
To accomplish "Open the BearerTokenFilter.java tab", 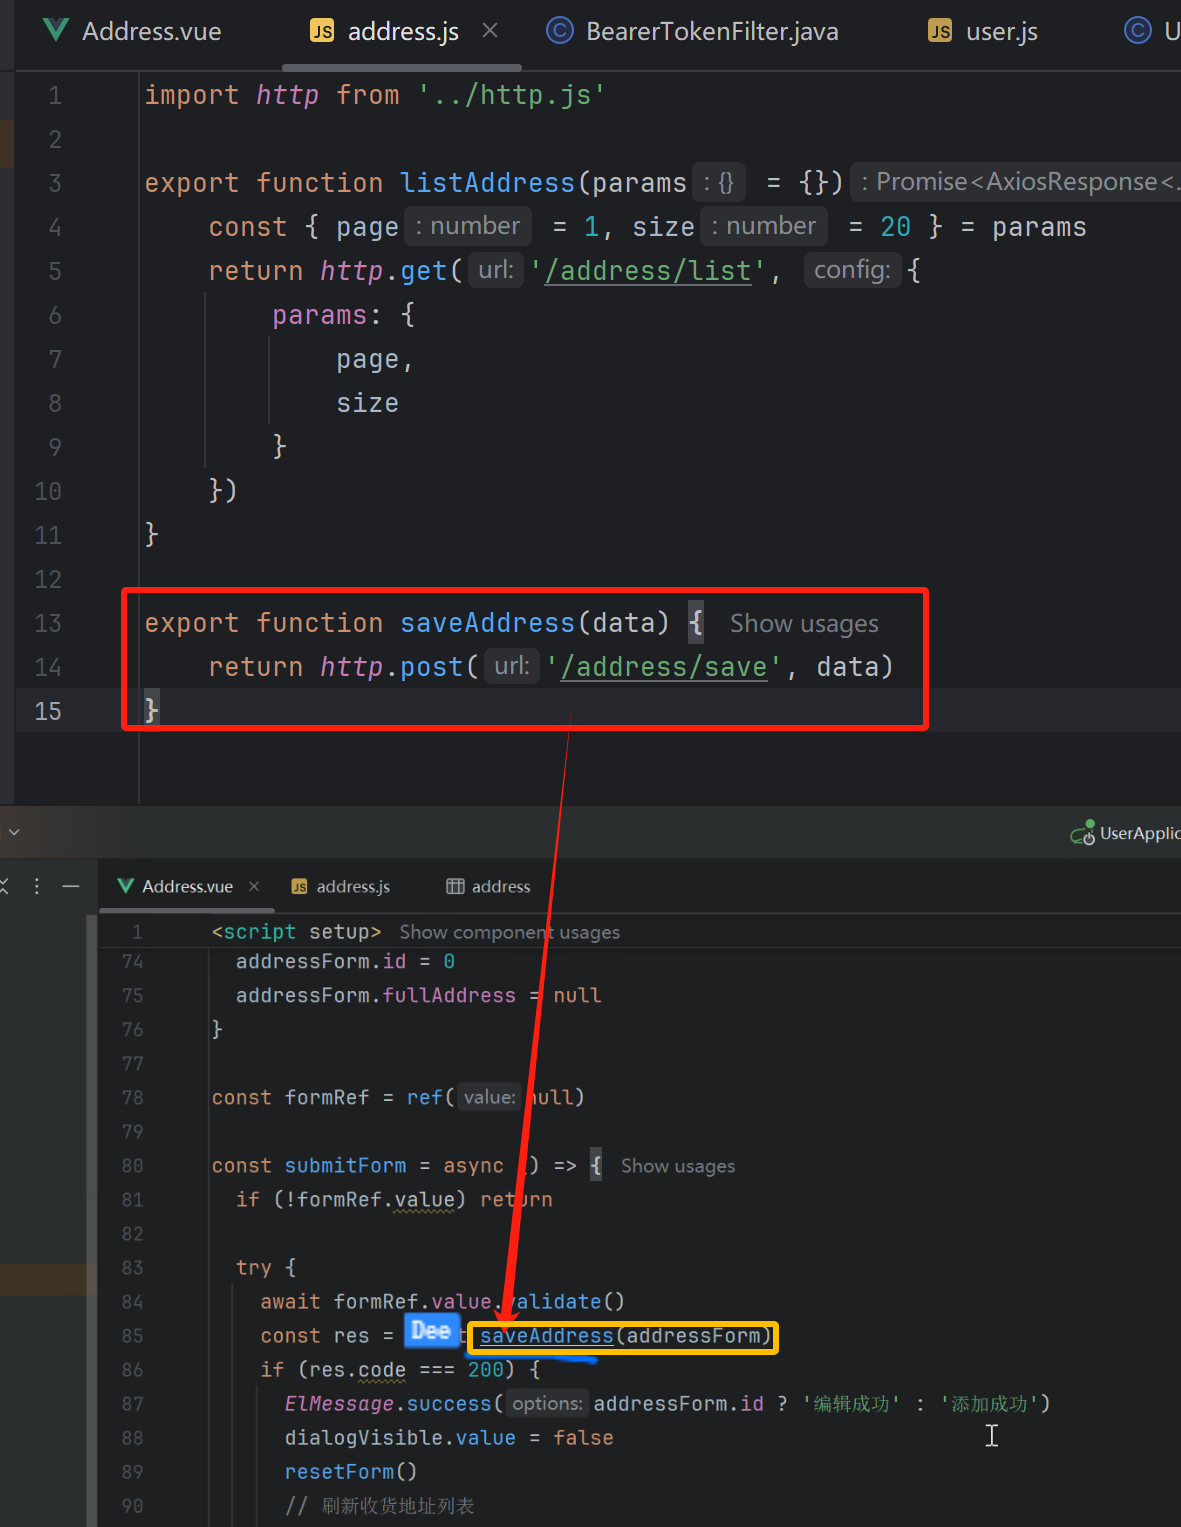I will (693, 31).
